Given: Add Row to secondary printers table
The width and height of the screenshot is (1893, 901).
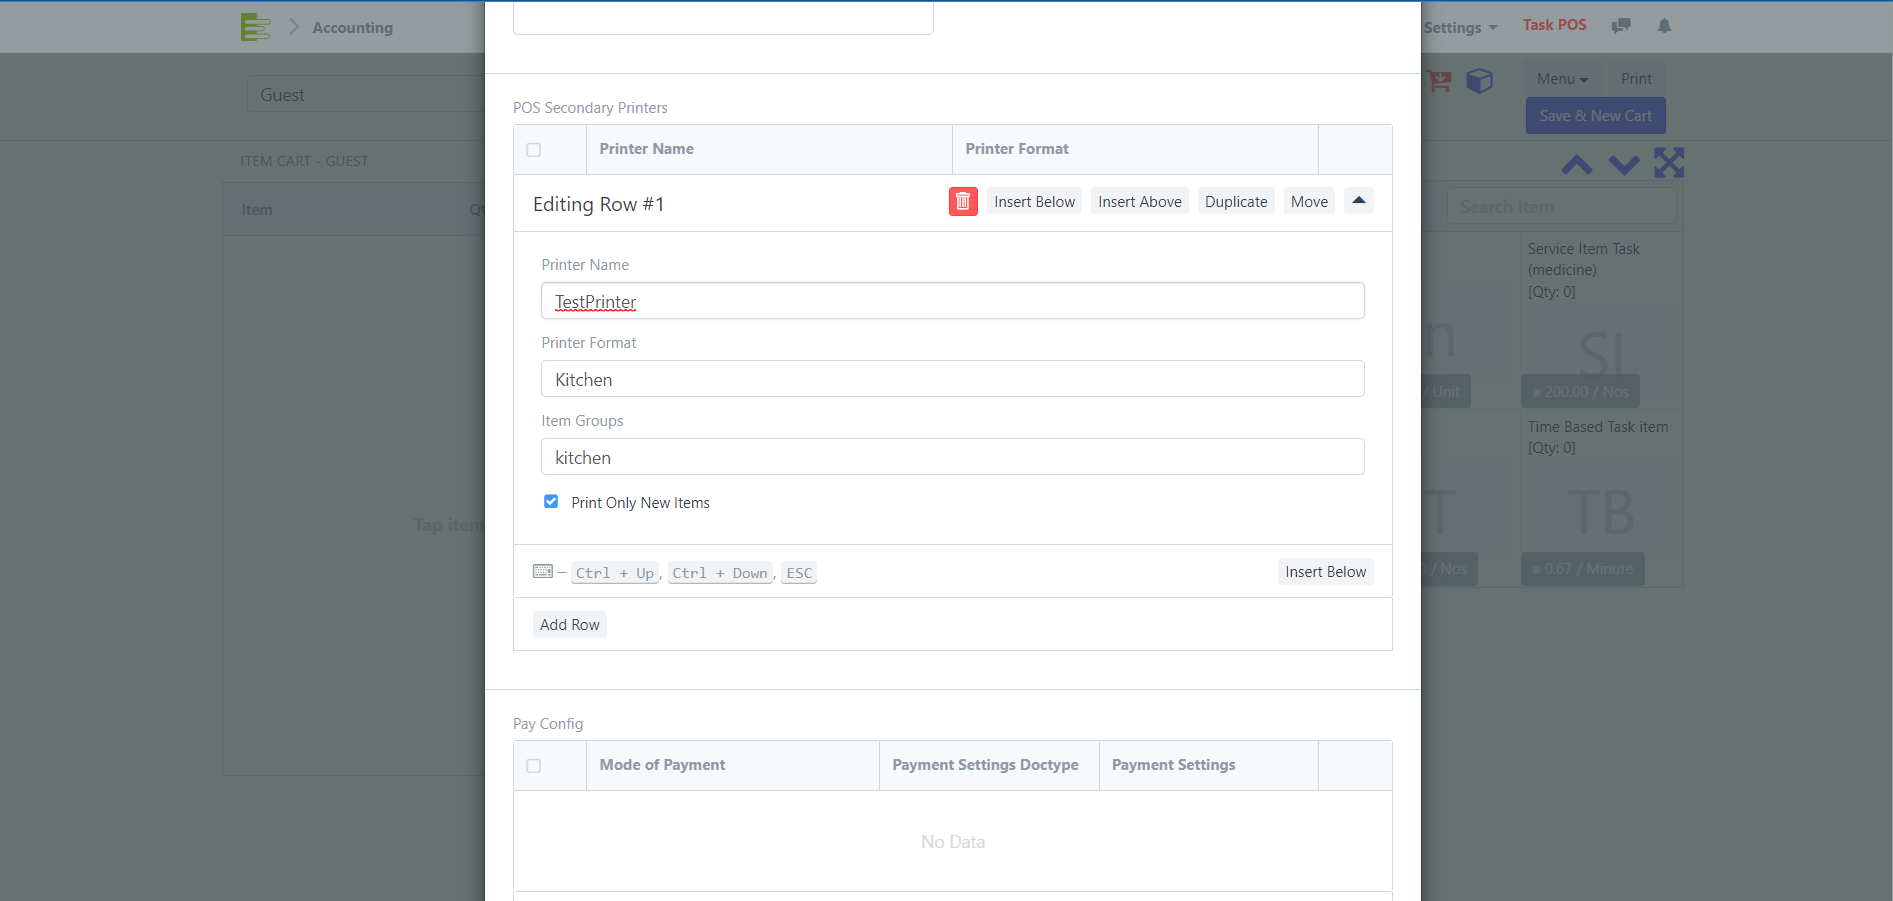Looking at the screenshot, I should (x=570, y=624).
